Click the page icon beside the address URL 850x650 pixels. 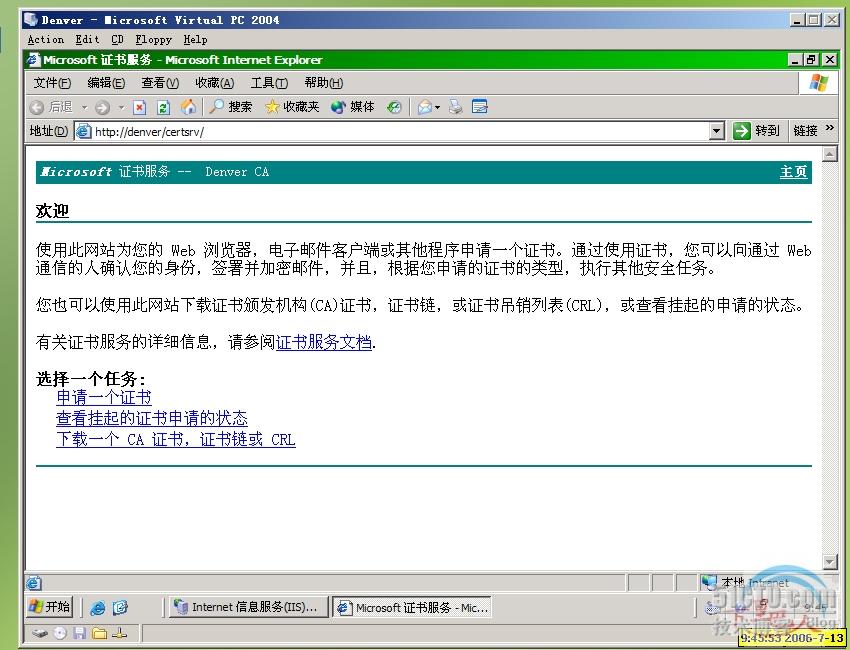coord(83,131)
